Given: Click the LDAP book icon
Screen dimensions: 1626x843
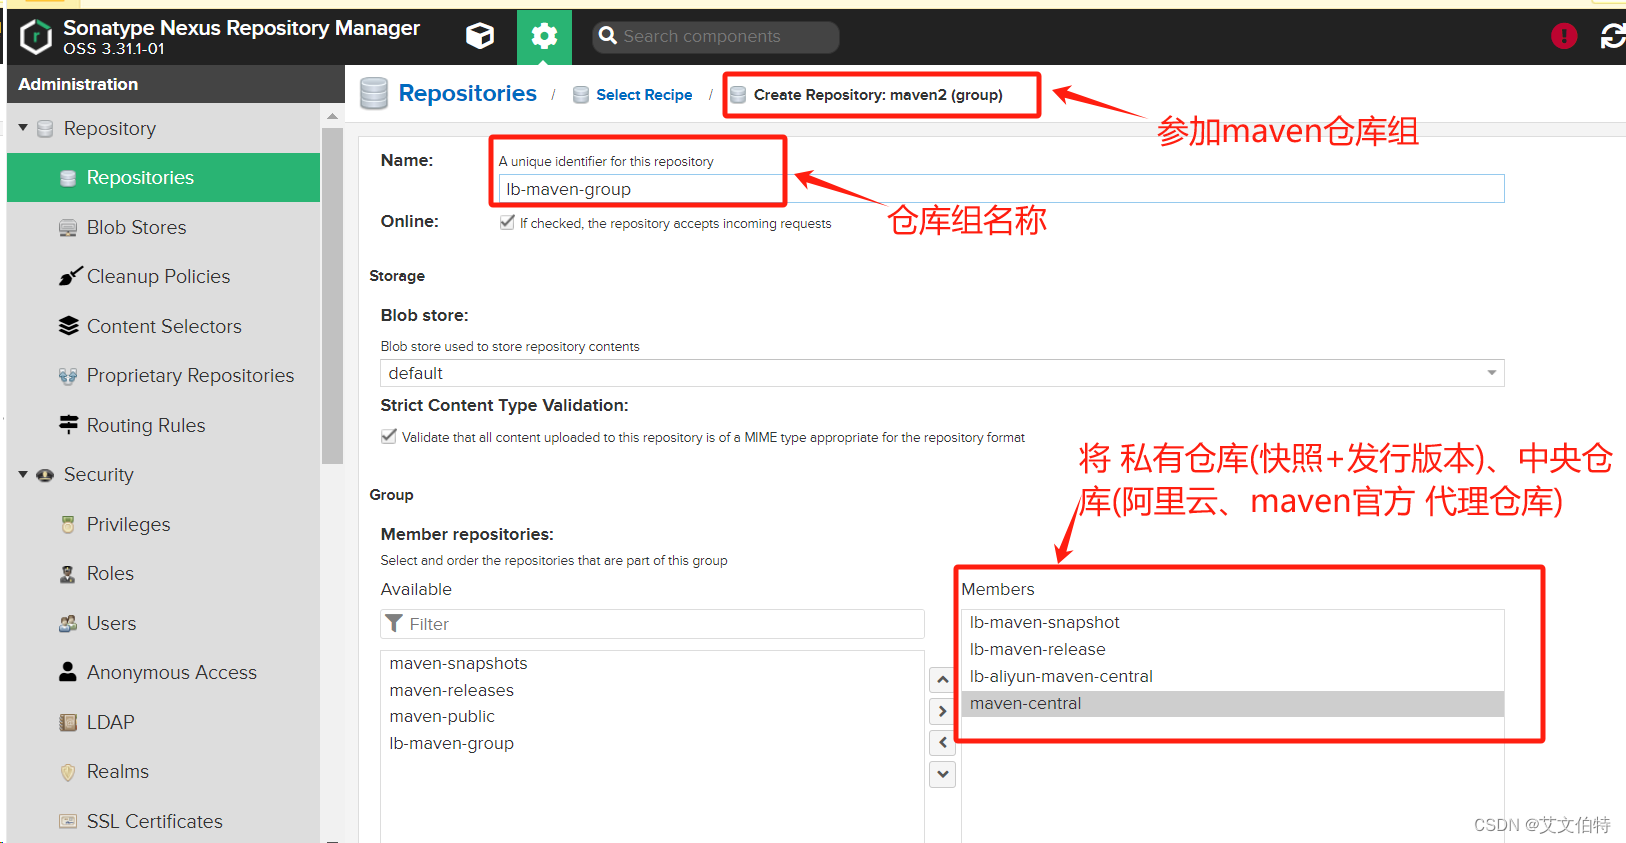Looking at the screenshot, I should pos(68,722).
